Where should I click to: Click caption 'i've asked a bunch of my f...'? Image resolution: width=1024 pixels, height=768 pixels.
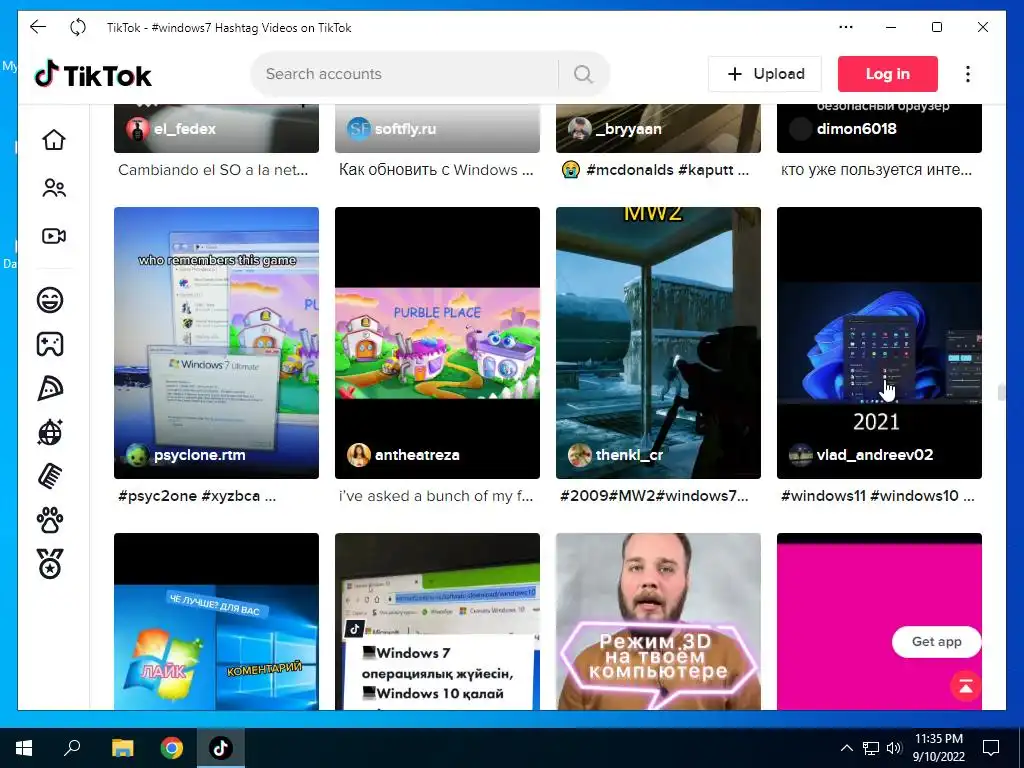coord(436,496)
